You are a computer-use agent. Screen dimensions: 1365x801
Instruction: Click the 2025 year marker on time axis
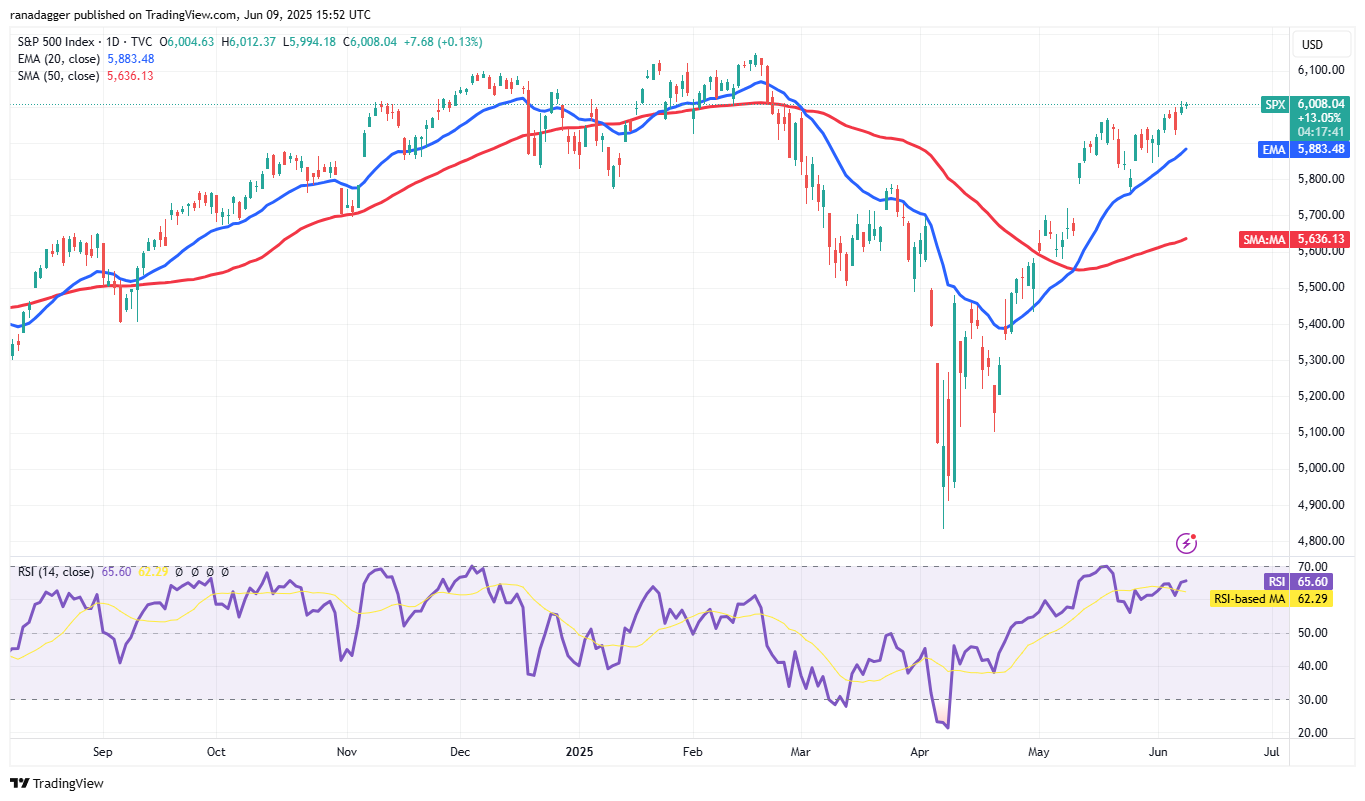click(578, 749)
